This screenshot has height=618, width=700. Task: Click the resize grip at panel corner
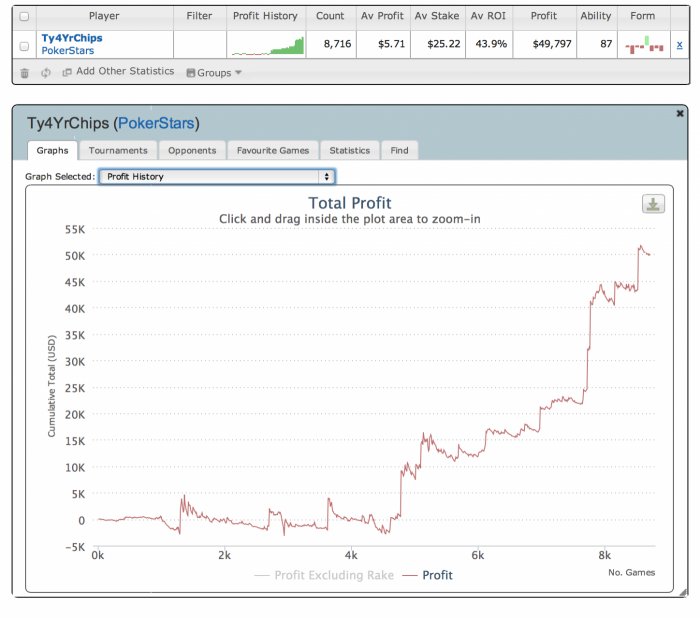coord(683,592)
